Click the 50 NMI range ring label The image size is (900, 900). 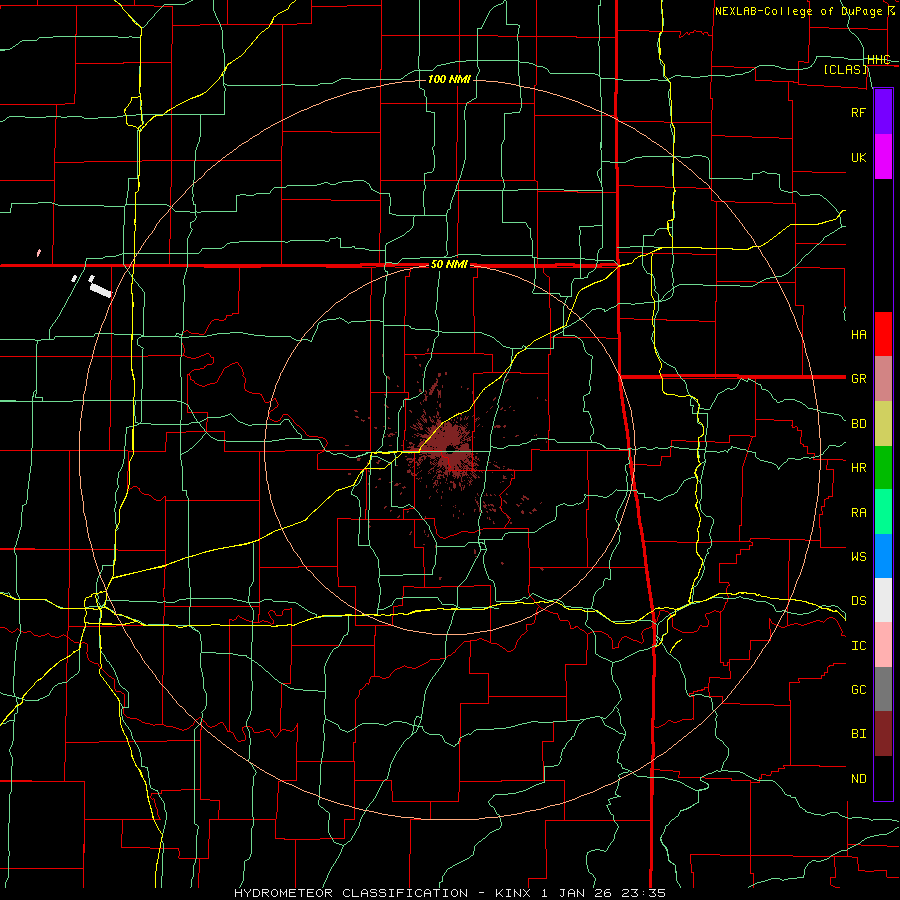(449, 265)
